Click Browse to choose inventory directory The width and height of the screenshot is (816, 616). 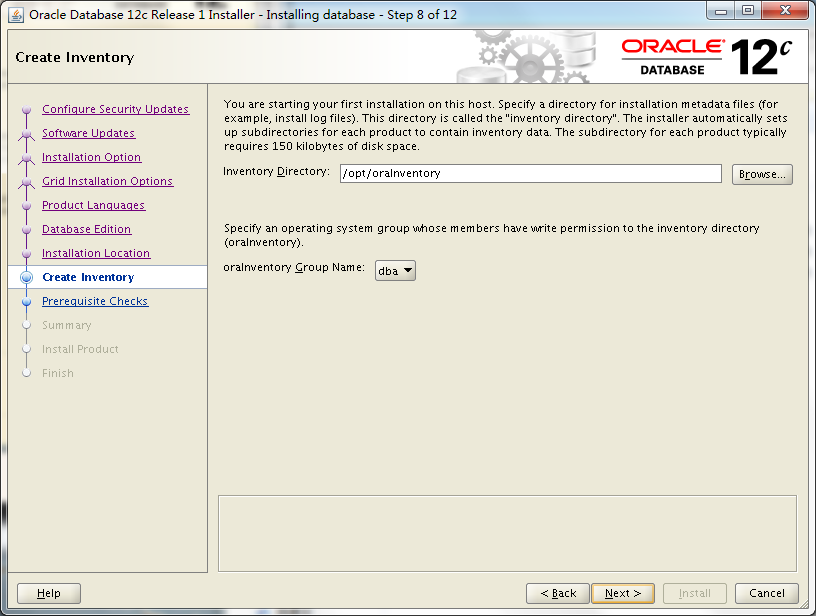pyautogui.click(x=763, y=173)
